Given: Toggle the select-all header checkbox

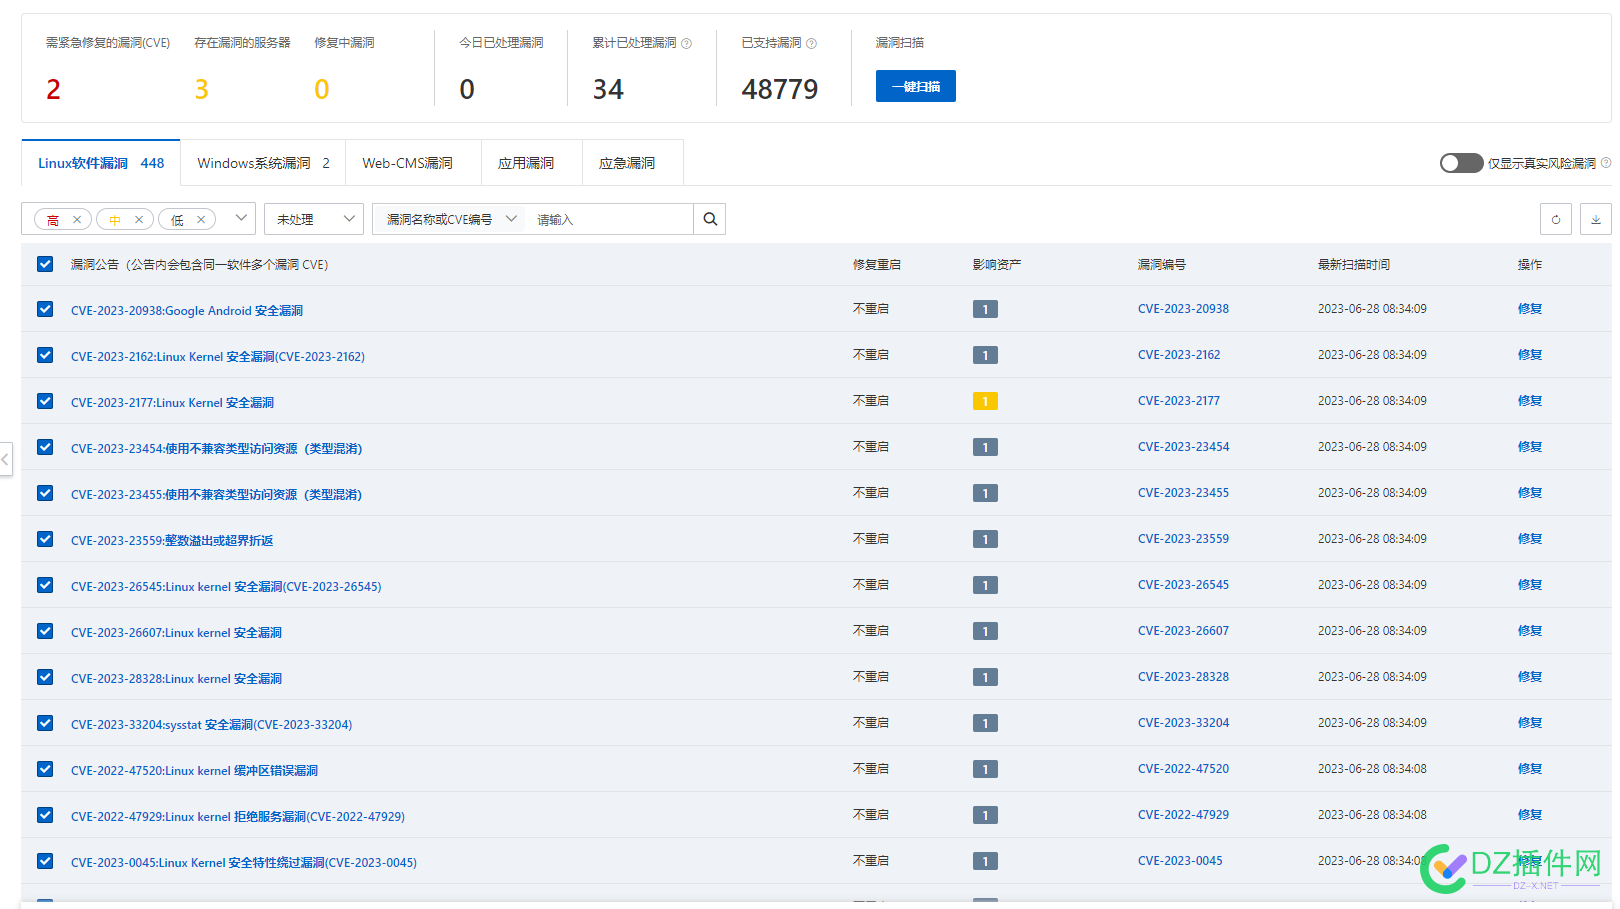Looking at the screenshot, I should click(45, 264).
